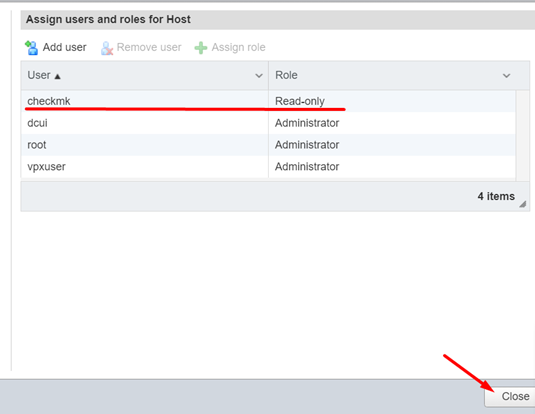Click the Remove user label

pyautogui.click(x=149, y=47)
